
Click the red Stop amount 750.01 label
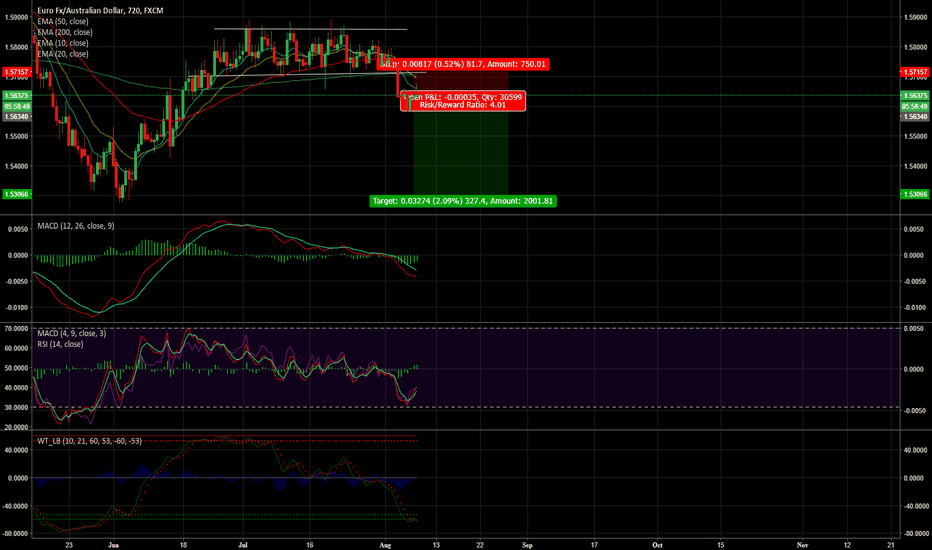[464, 64]
